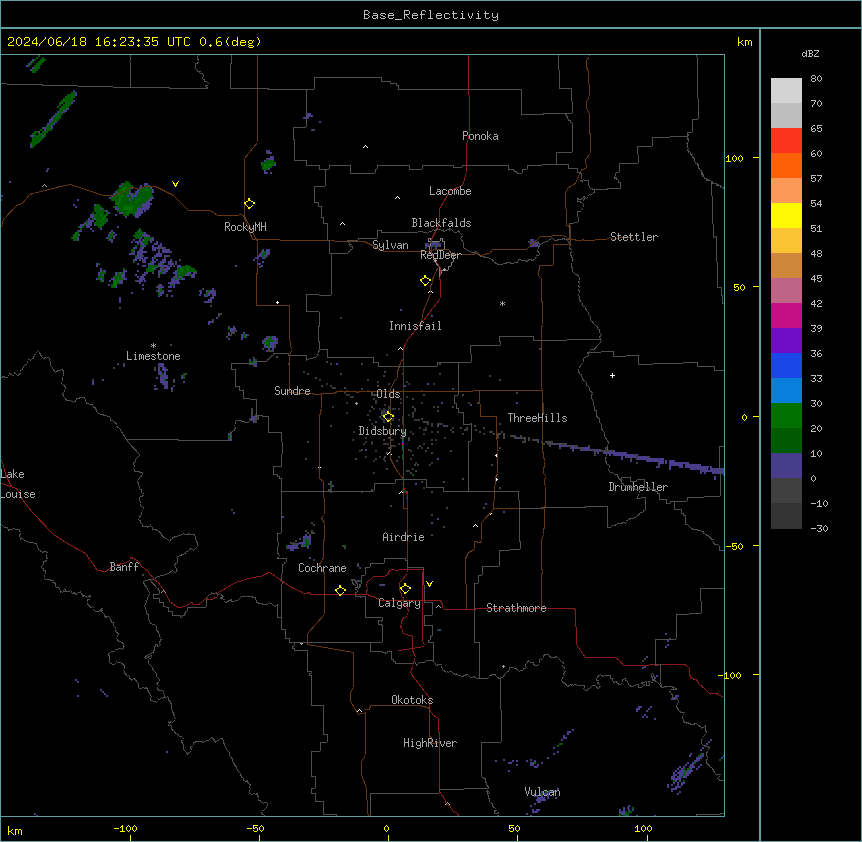Click the yellow diamond marker inside Calgary

click(x=405, y=589)
